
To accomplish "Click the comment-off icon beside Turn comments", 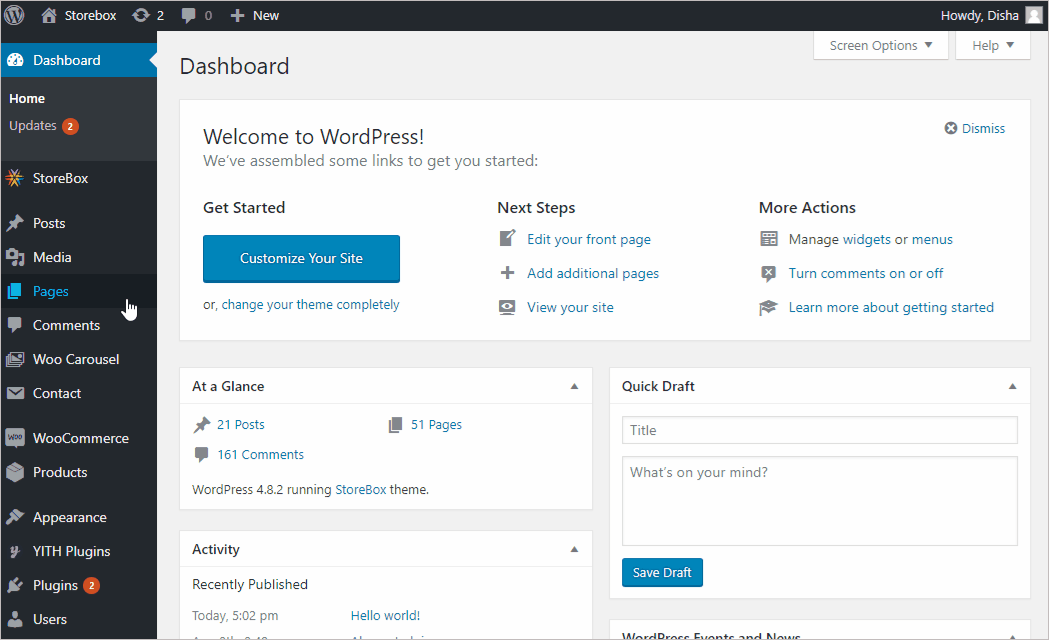I will tap(769, 273).
